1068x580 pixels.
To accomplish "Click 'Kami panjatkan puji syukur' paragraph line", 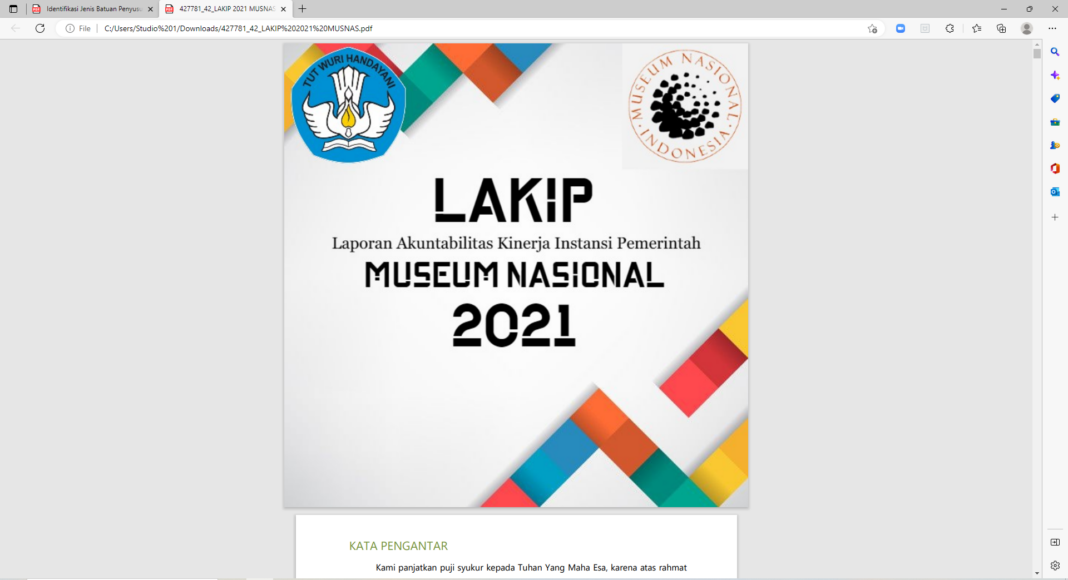I will [531, 568].
